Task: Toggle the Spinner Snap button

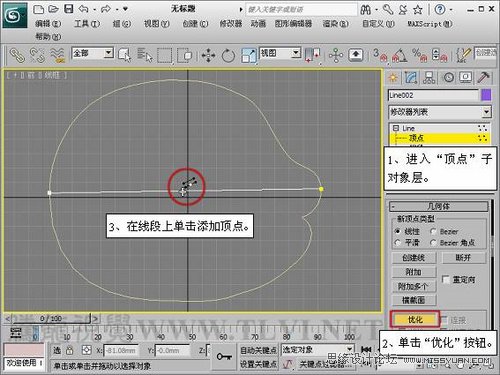Action: [x=439, y=55]
